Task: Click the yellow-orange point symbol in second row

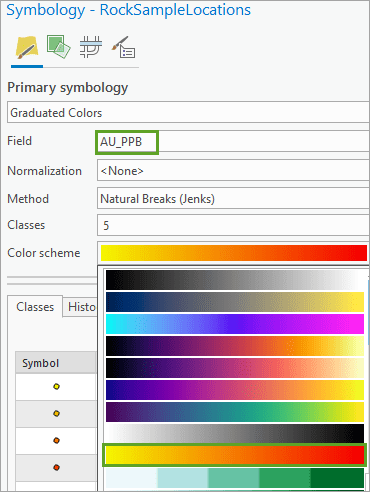Action: 56,413
